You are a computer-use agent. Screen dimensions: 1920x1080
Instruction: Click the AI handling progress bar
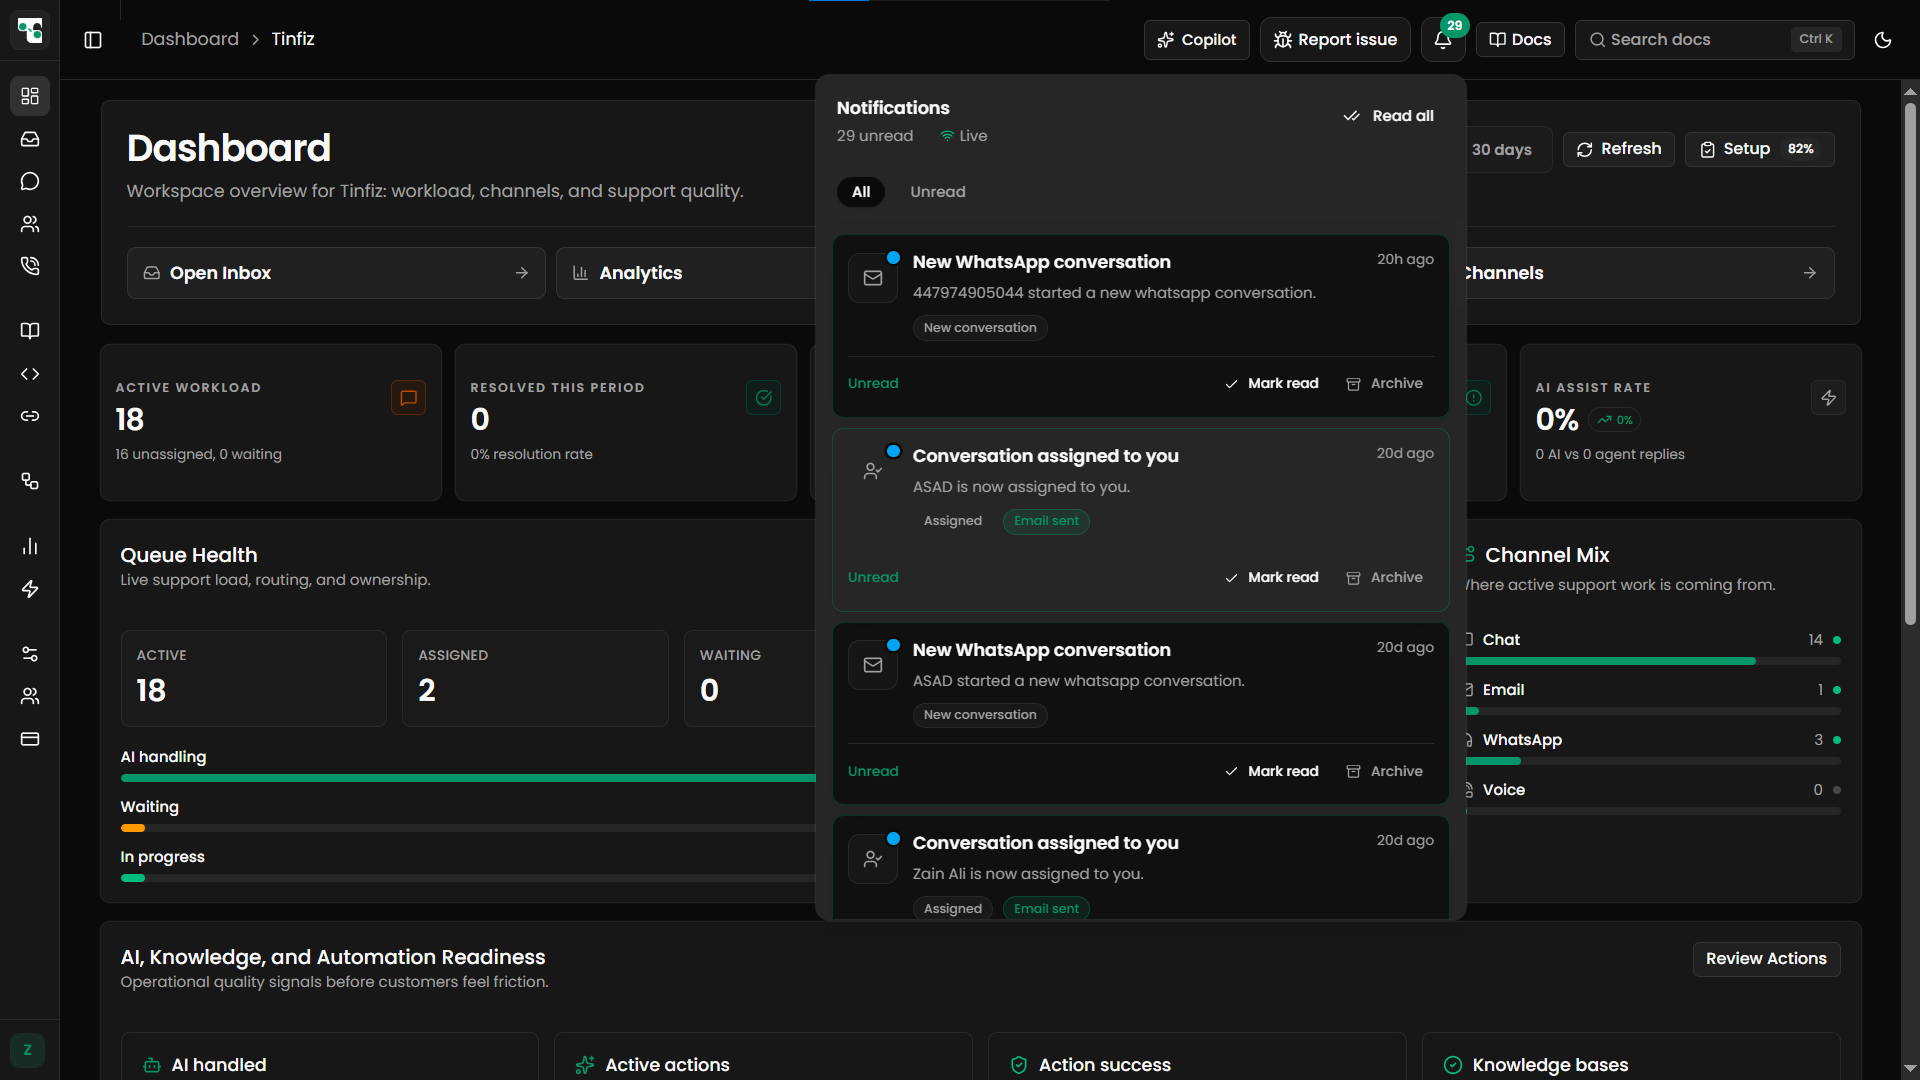pos(468,778)
